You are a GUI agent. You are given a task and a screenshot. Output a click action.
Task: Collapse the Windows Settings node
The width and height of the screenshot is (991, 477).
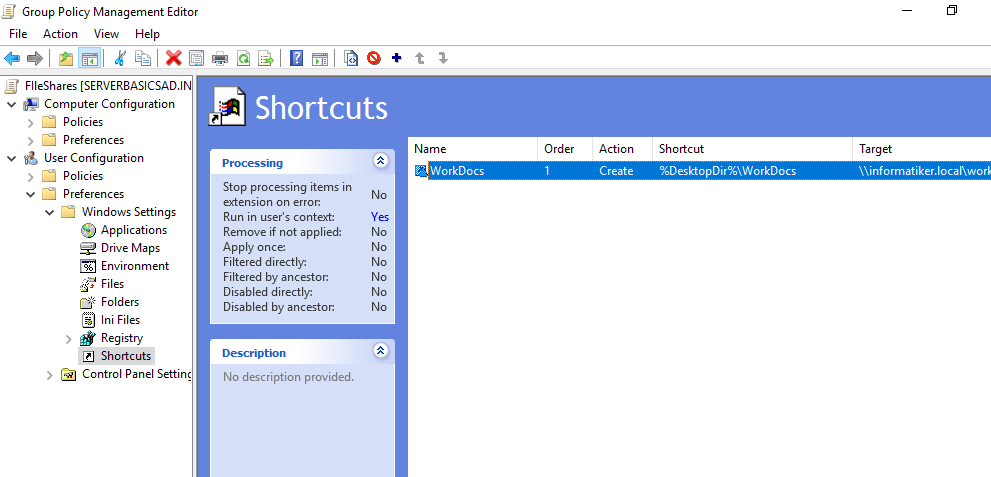tap(49, 212)
